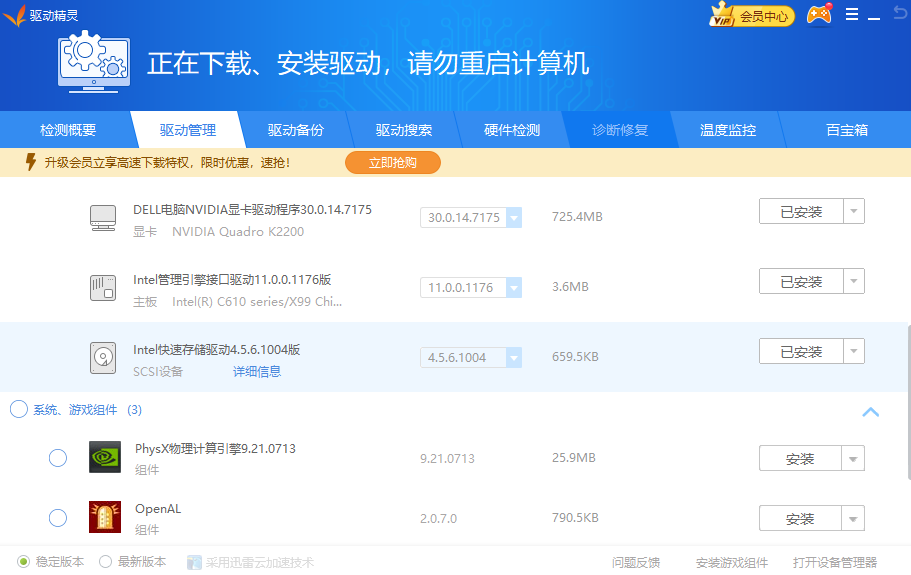Click the PhysX NVIDIA component icon
Screen dimensions: 911x575
tap(105, 457)
